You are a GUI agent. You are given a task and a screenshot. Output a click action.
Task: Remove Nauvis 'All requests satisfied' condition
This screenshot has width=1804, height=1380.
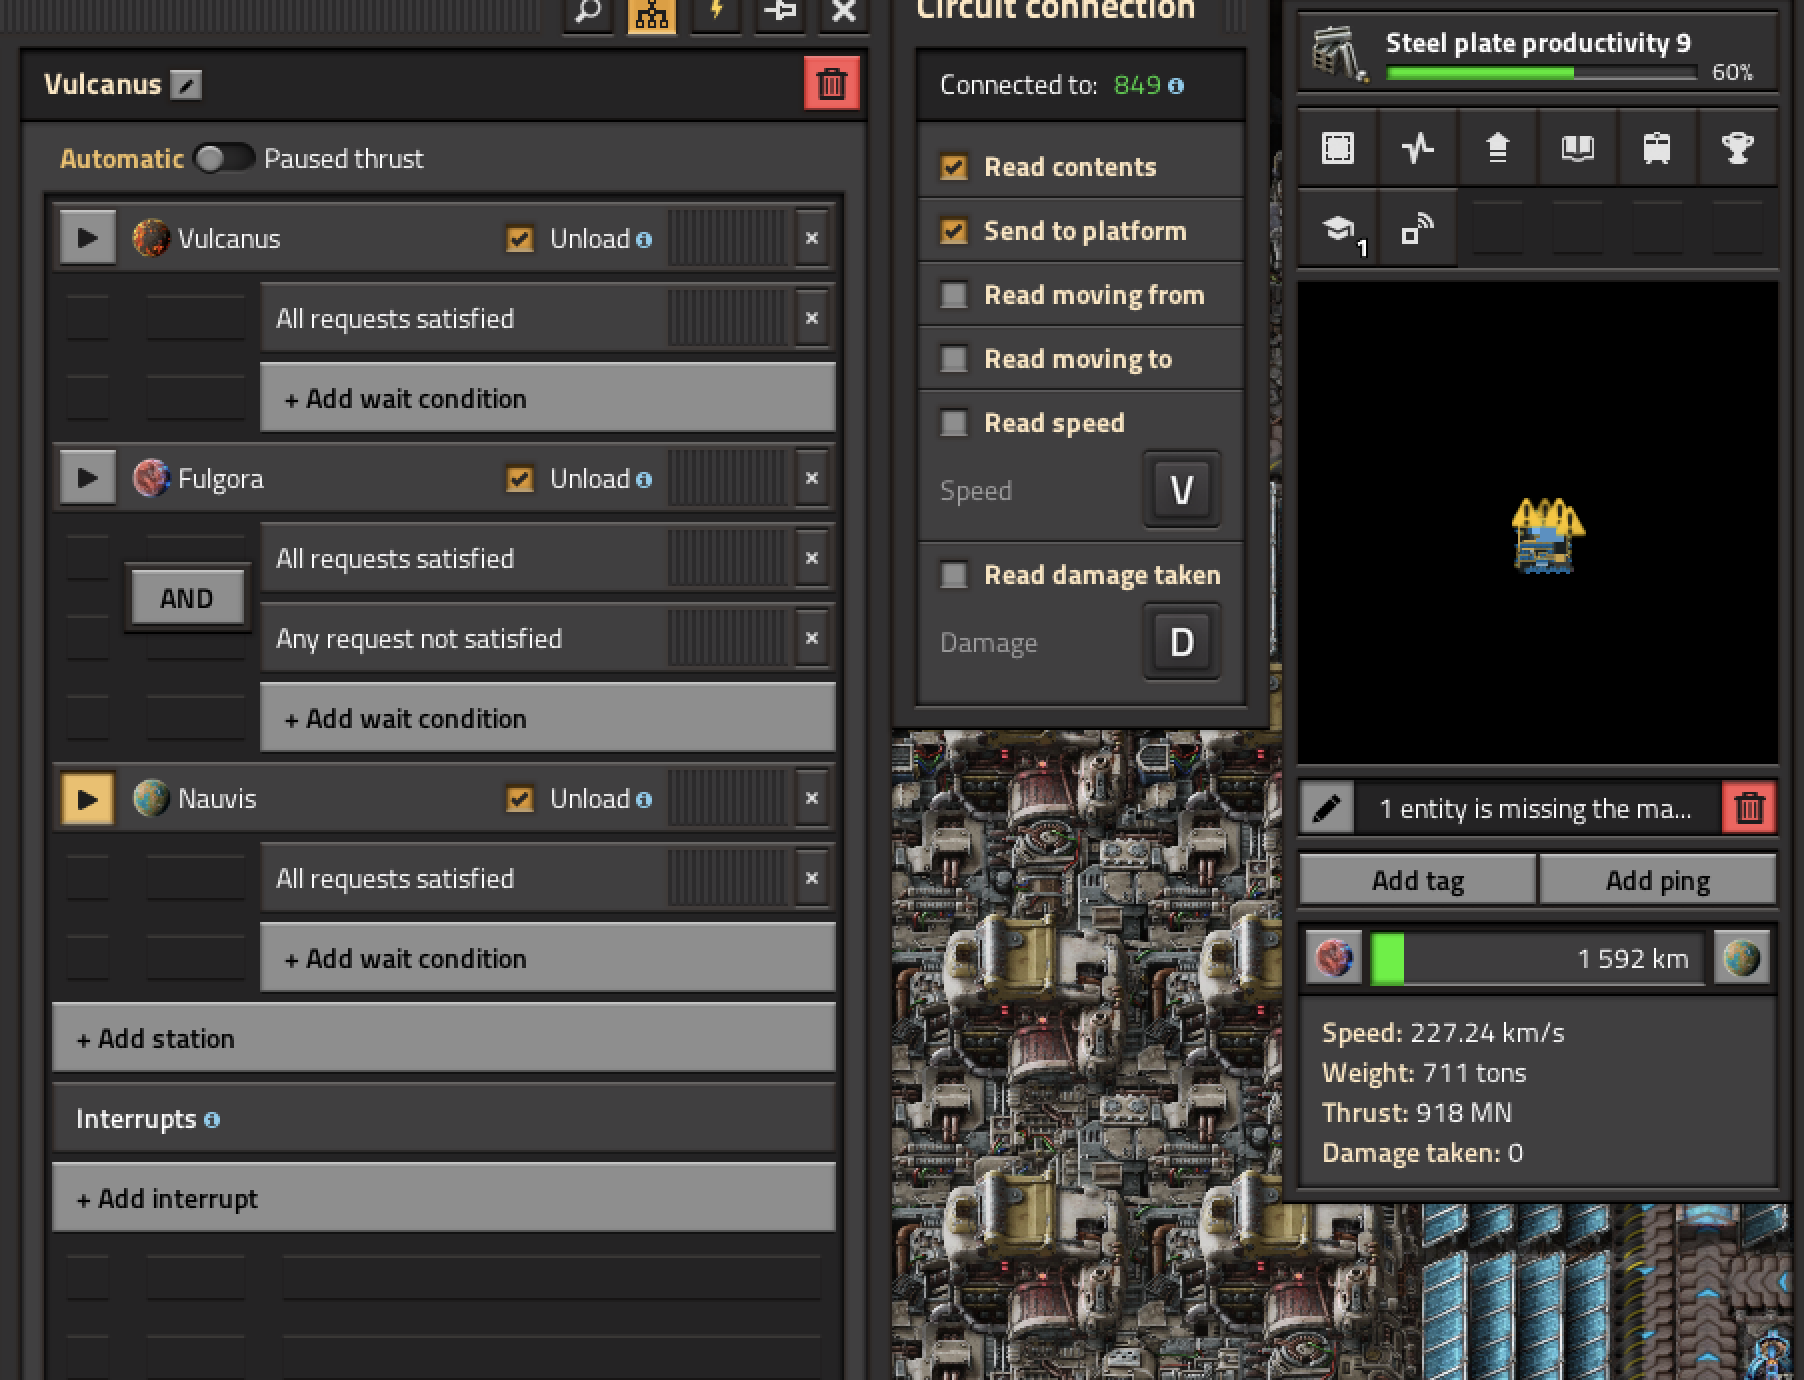[x=812, y=878]
